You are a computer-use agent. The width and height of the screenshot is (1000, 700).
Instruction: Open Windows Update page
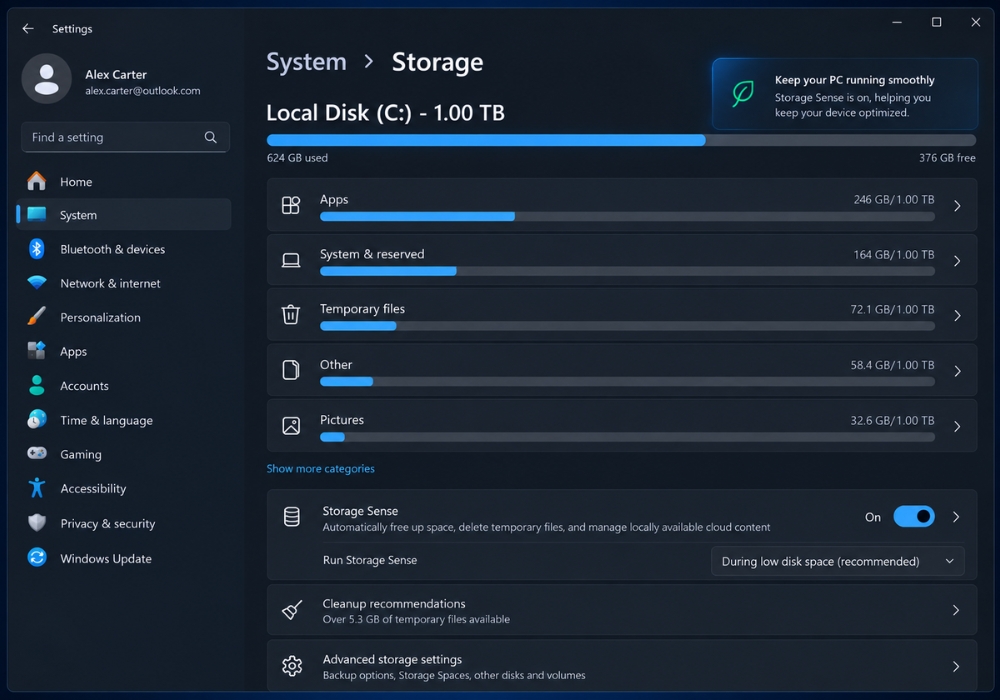click(124, 558)
